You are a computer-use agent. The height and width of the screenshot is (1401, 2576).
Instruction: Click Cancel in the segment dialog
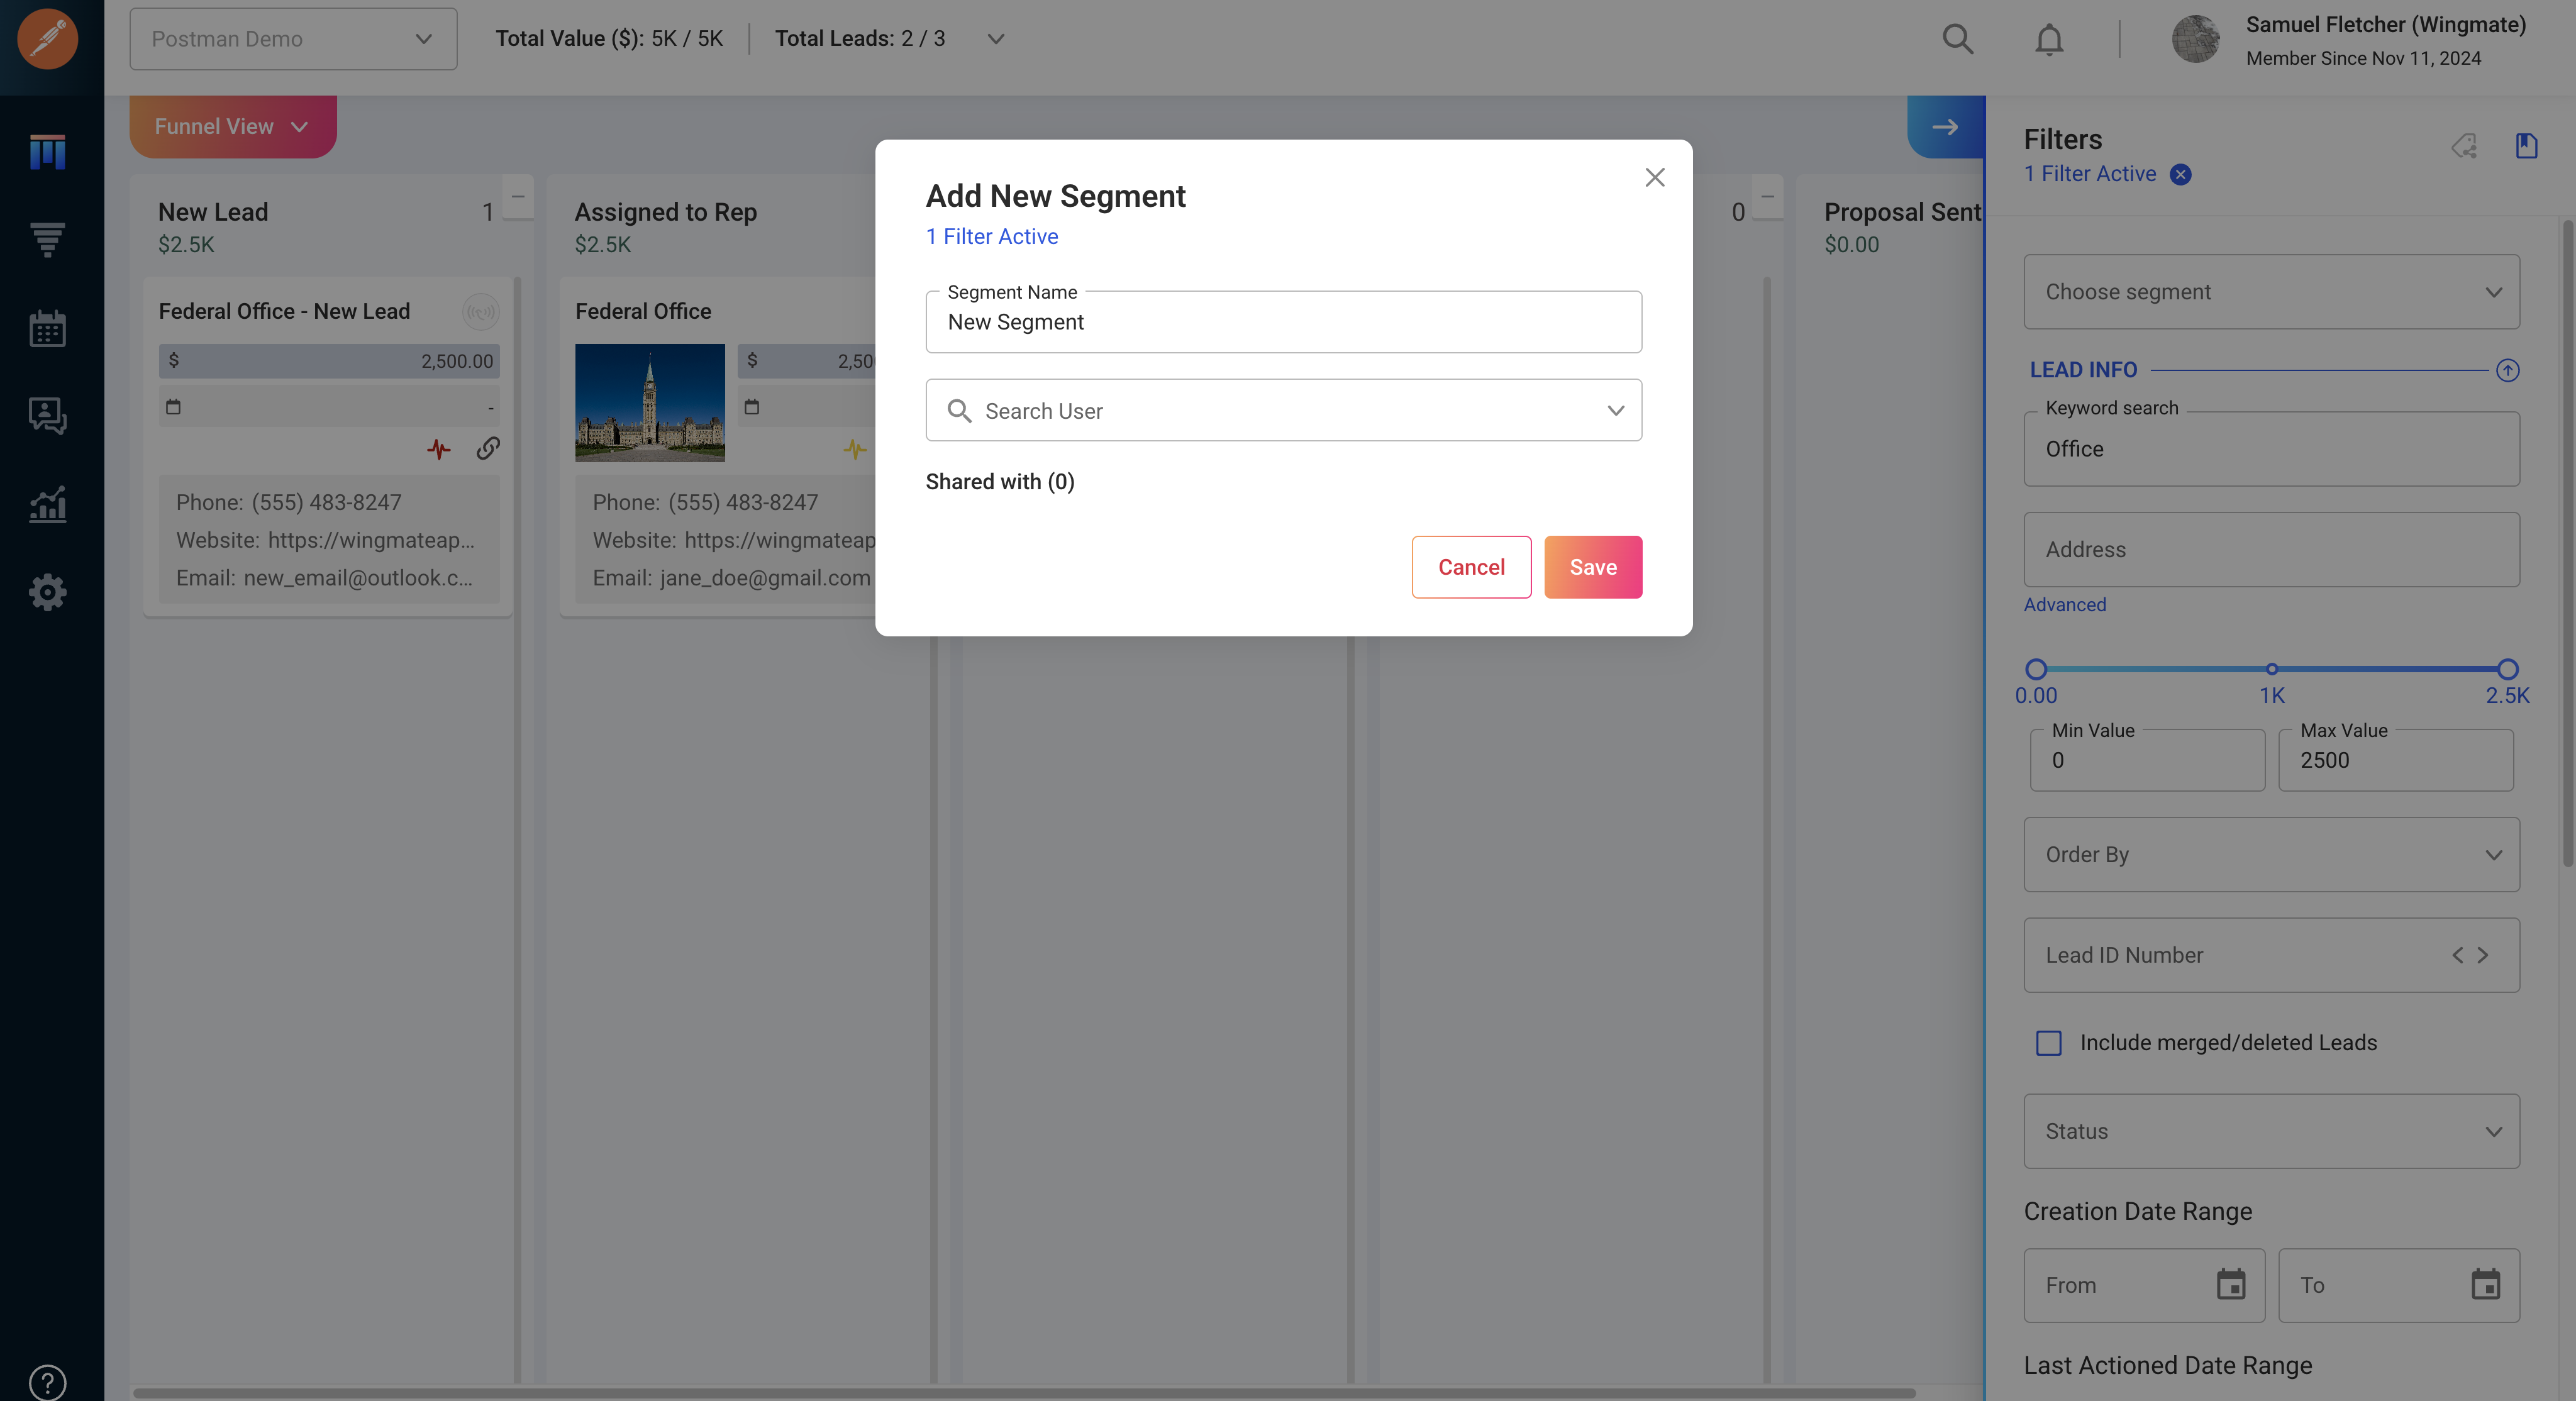pyautogui.click(x=1471, y=567)
